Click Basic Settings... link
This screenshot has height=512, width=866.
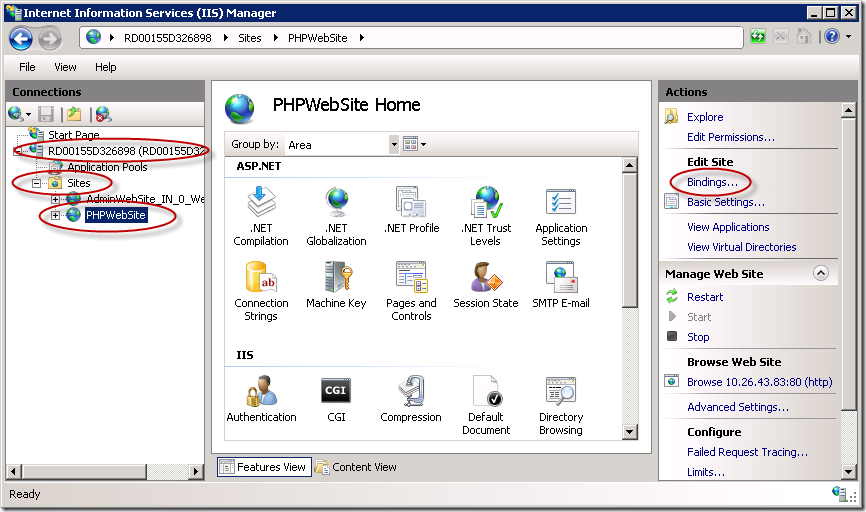tap(726, 202)
